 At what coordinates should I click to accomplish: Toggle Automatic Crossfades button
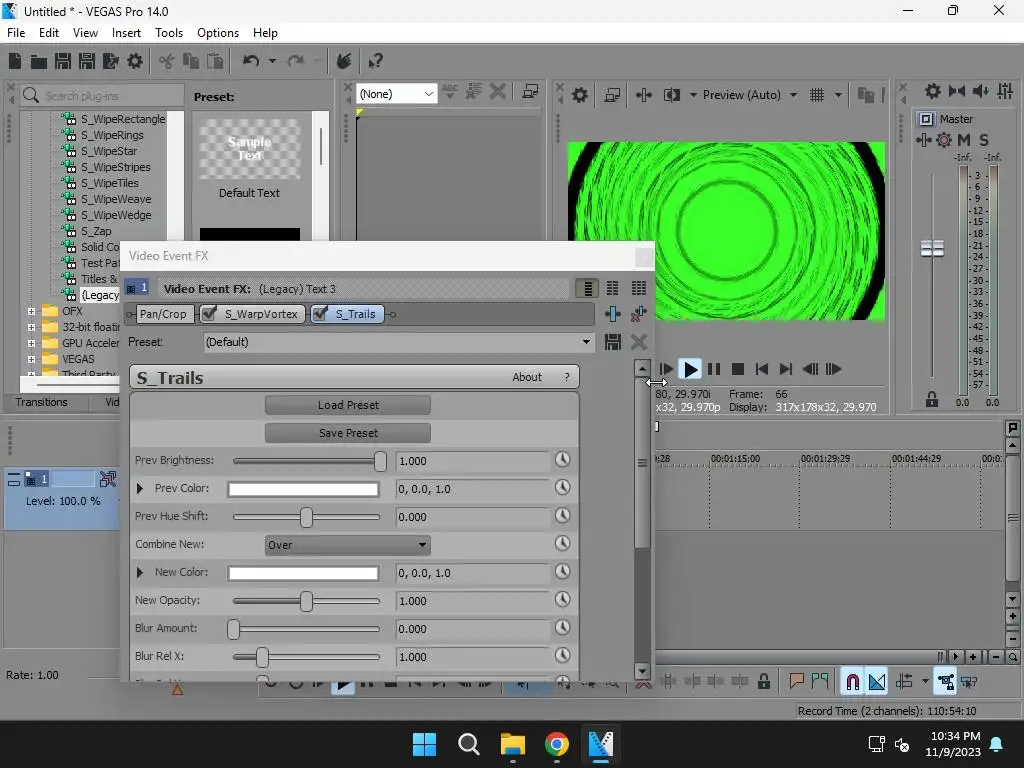[877, 682]
